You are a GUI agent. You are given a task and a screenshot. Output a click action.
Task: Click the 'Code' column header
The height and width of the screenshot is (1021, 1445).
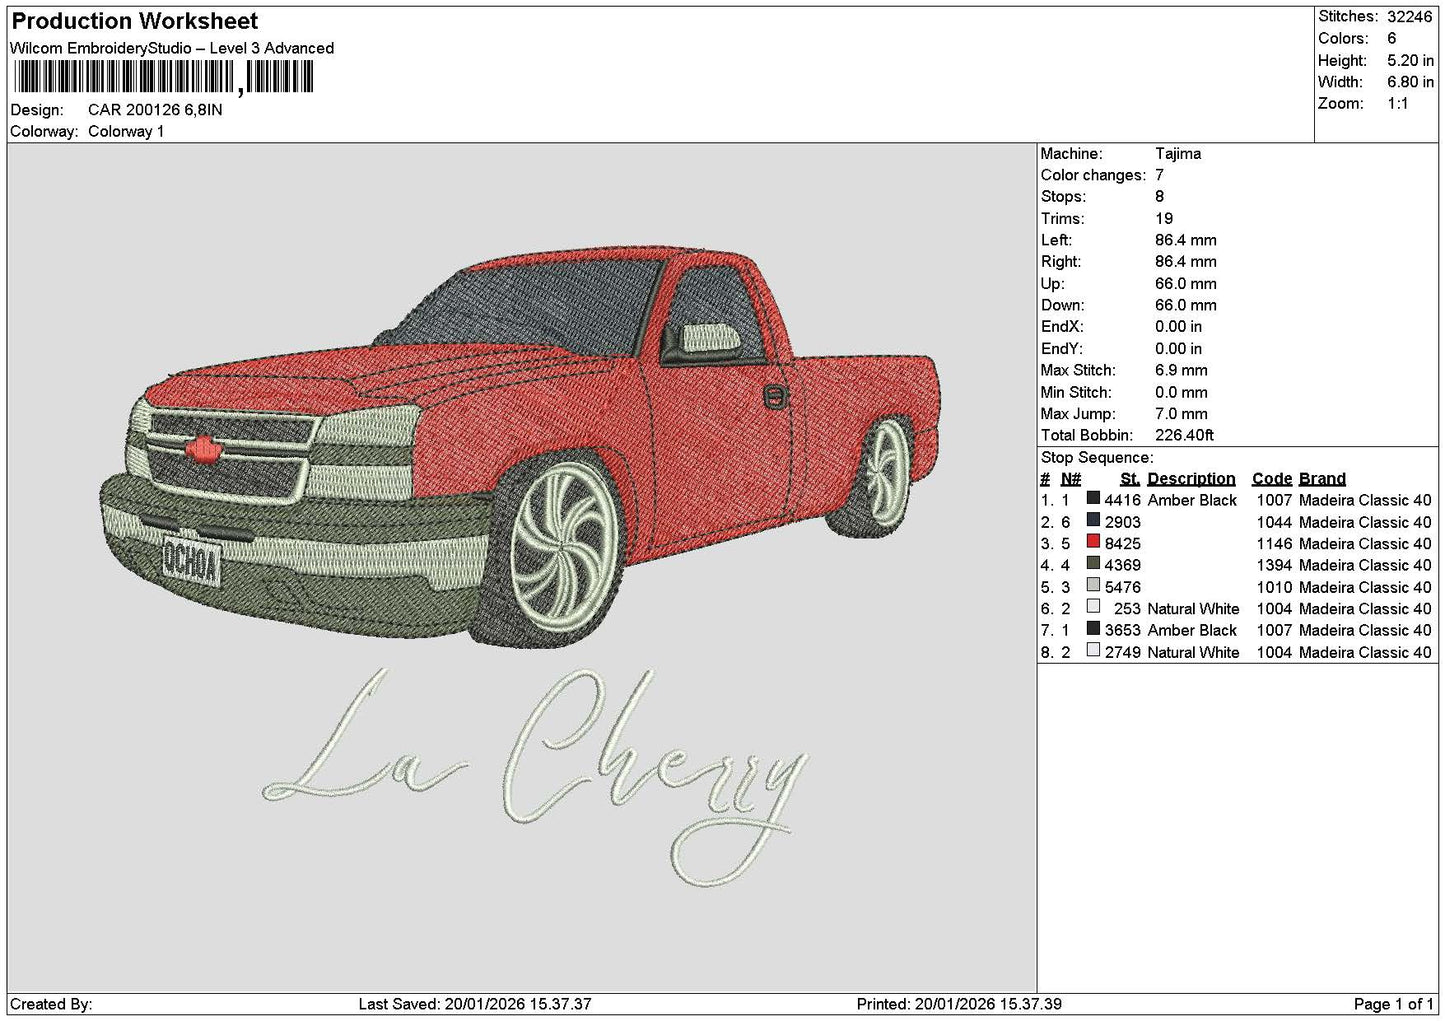click(x=1271, y=479)
